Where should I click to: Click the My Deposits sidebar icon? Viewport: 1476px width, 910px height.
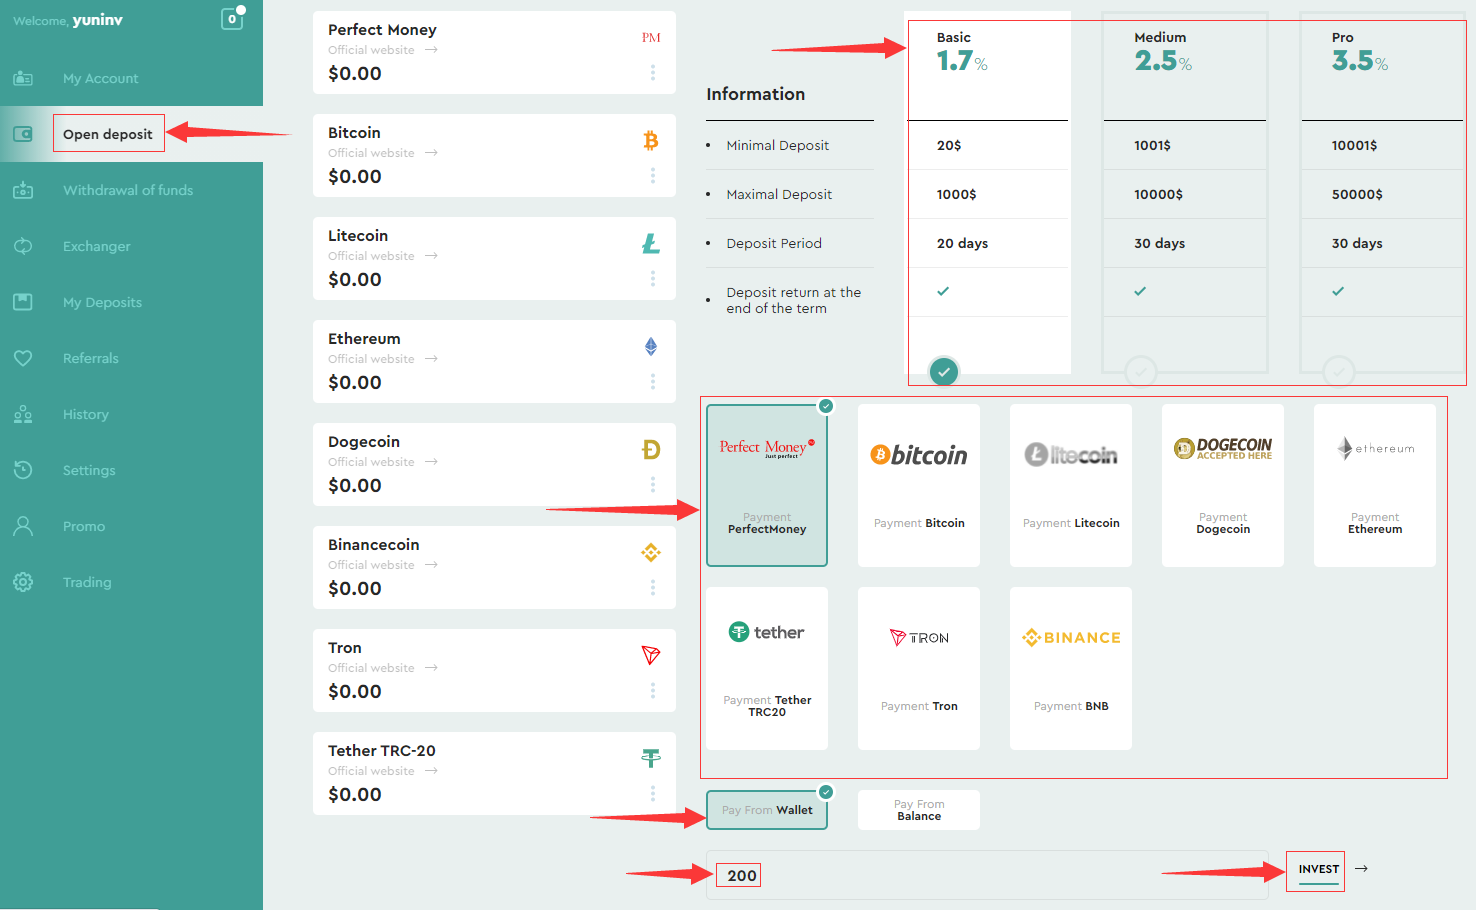click(23, 302)
